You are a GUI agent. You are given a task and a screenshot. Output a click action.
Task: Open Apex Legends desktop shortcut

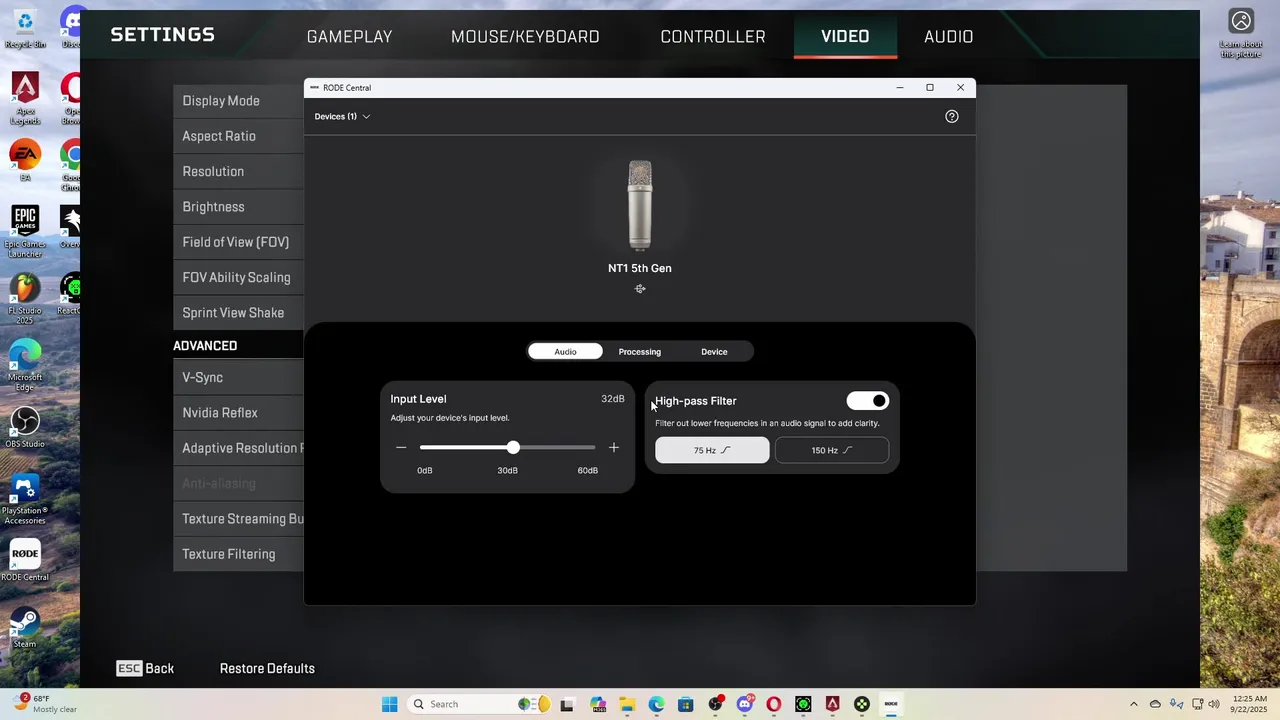[x=25, y=98]
